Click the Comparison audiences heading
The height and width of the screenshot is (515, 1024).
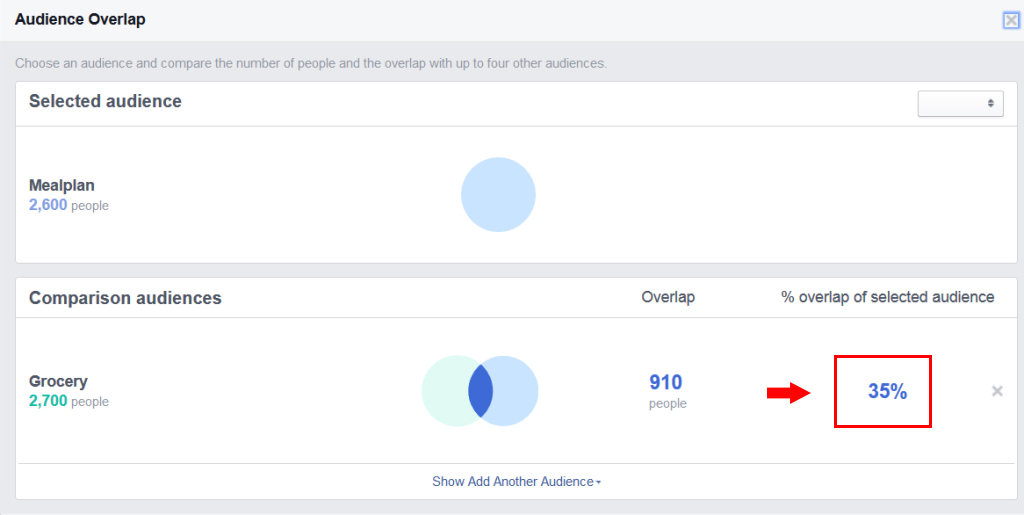125,298
